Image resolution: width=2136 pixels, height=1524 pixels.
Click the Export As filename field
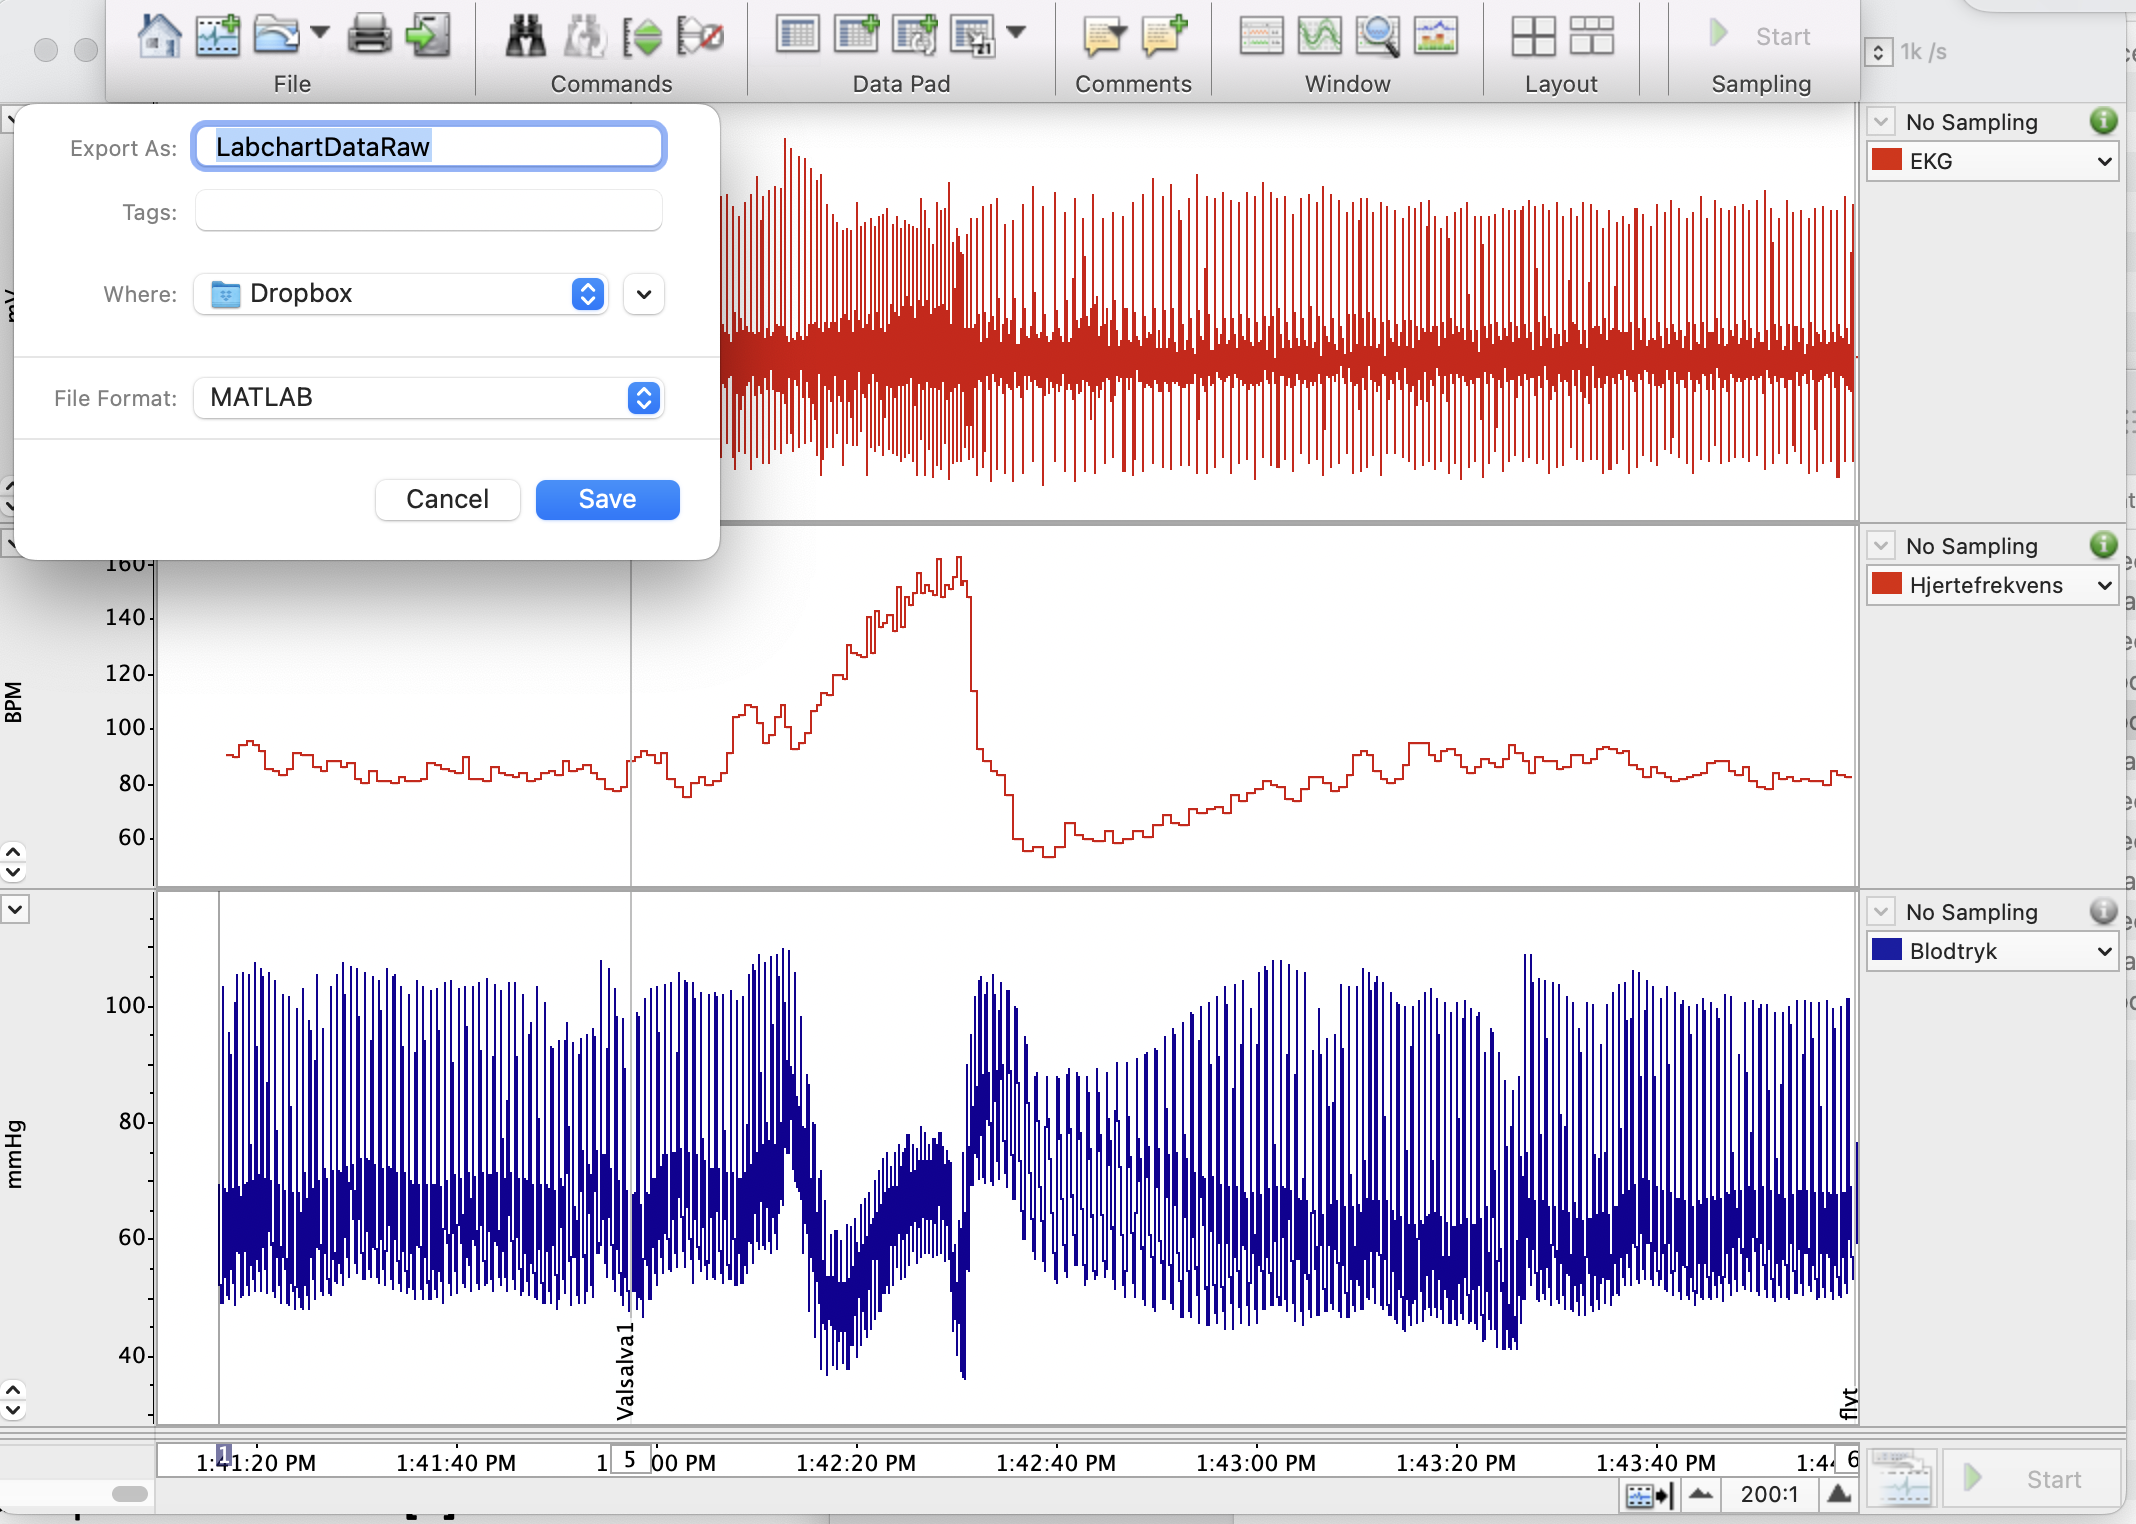pos(428,147)
